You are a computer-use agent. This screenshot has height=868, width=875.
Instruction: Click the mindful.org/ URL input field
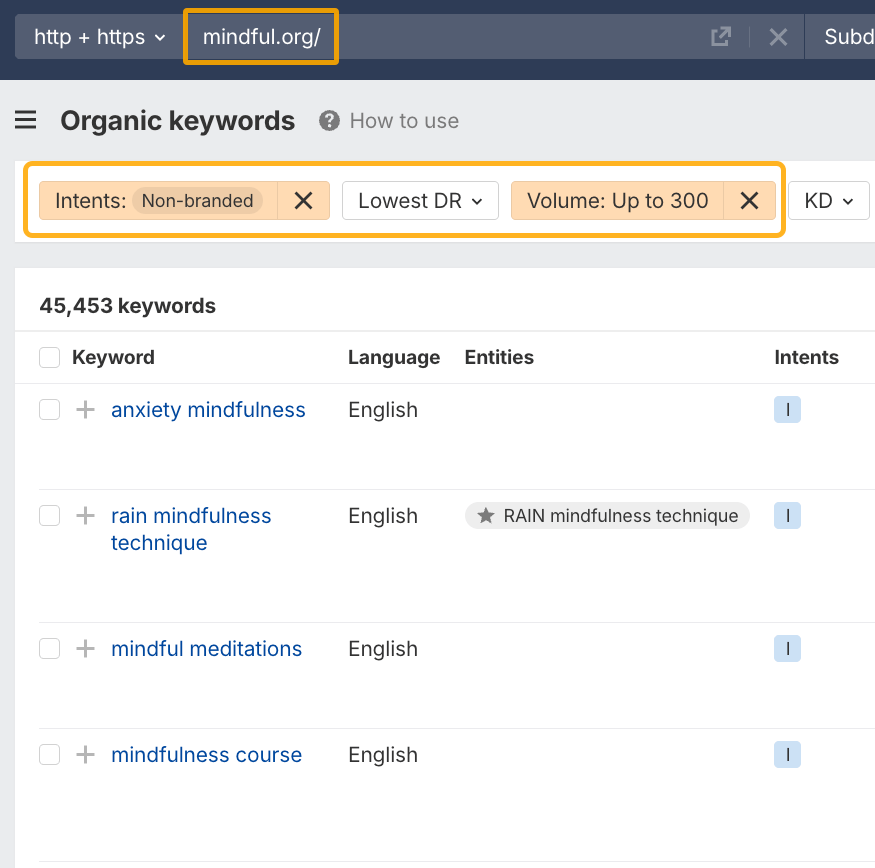(x=446, y=37)
